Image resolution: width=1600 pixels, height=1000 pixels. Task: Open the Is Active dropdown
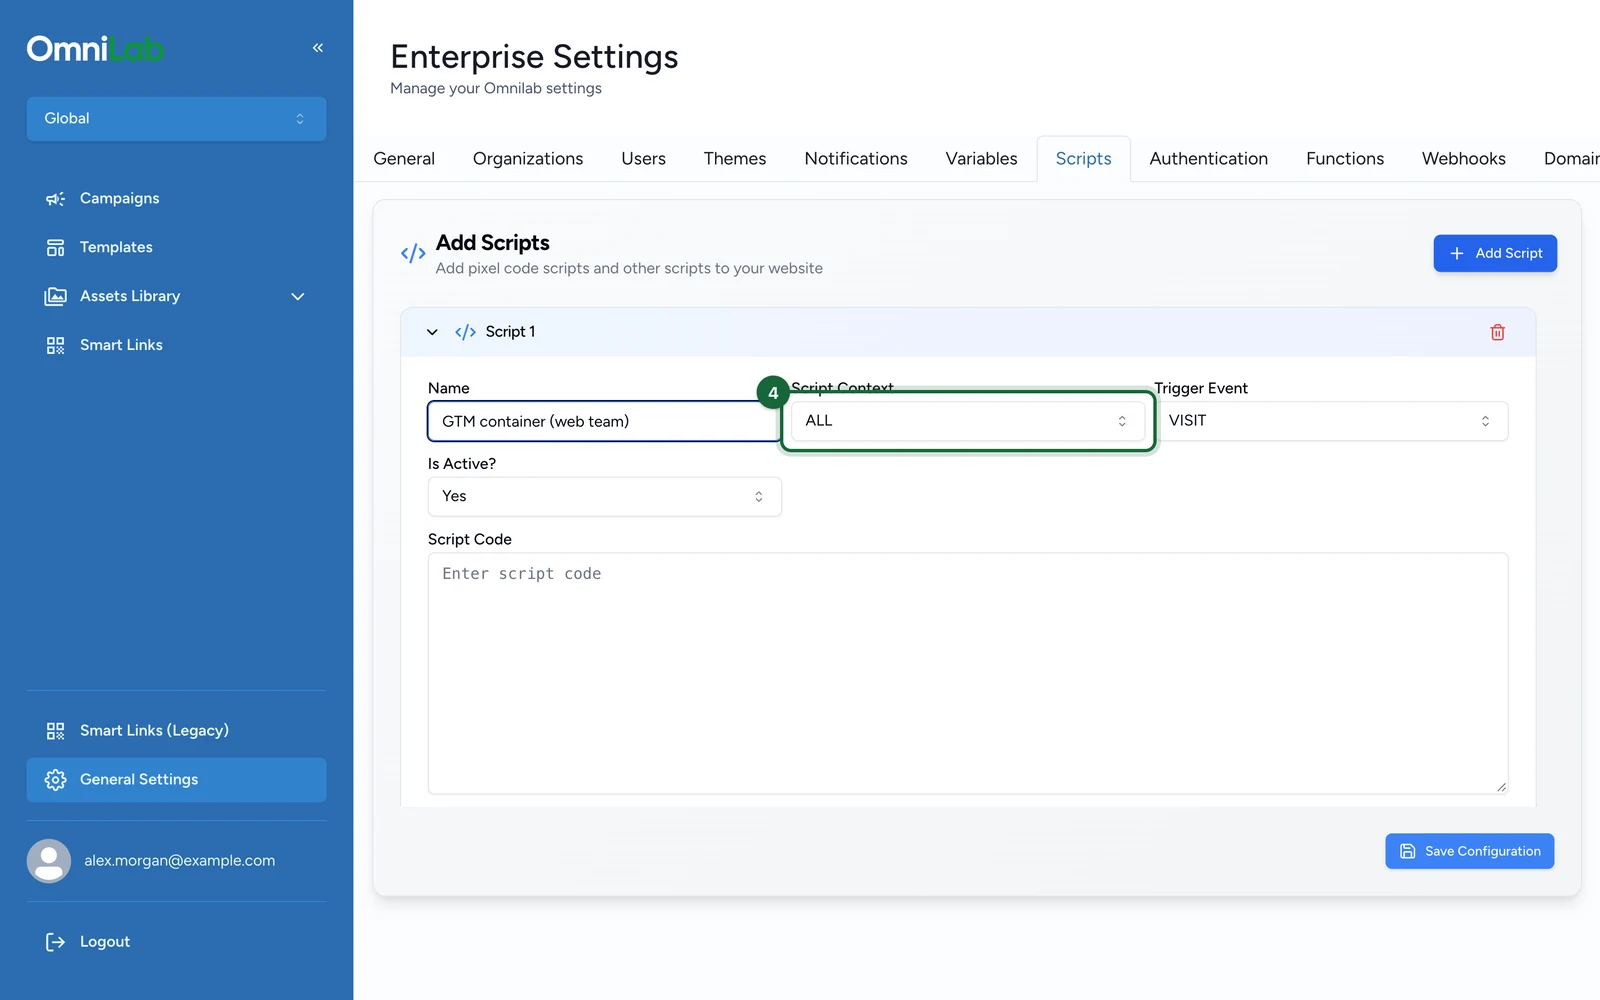tap(604, 497)
